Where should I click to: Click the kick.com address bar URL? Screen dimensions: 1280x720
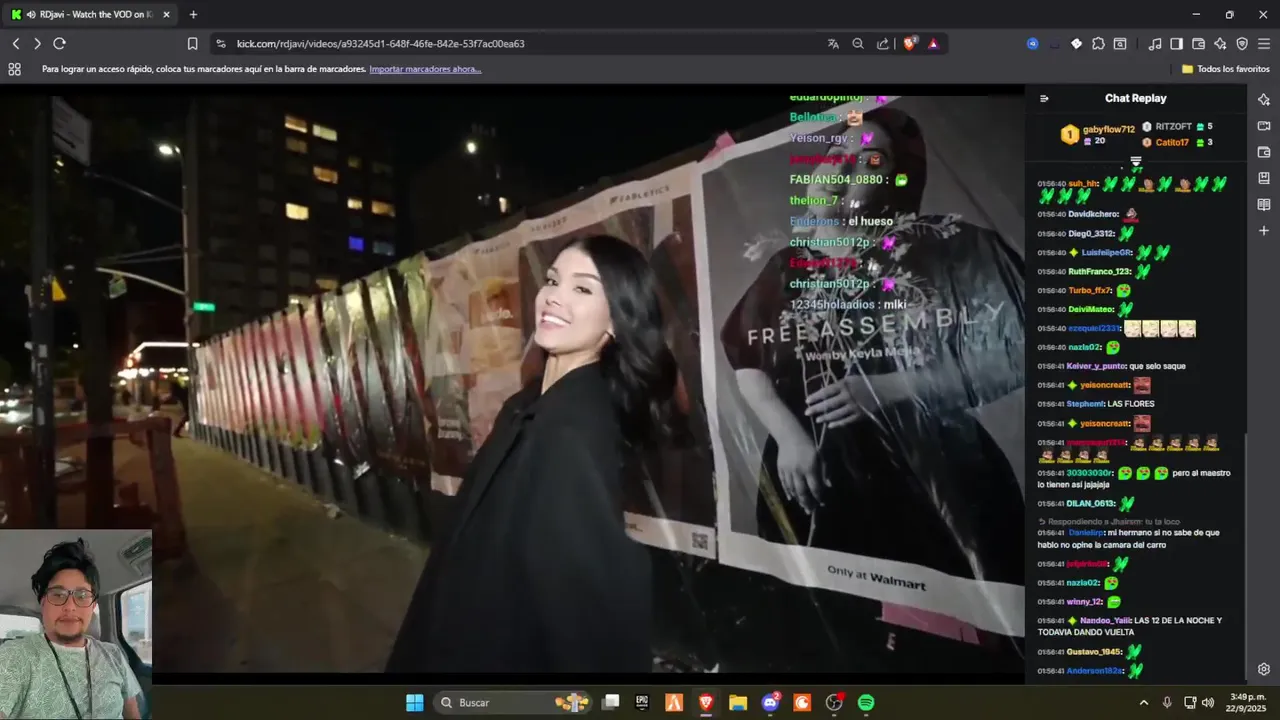click(x=380, y=43)
